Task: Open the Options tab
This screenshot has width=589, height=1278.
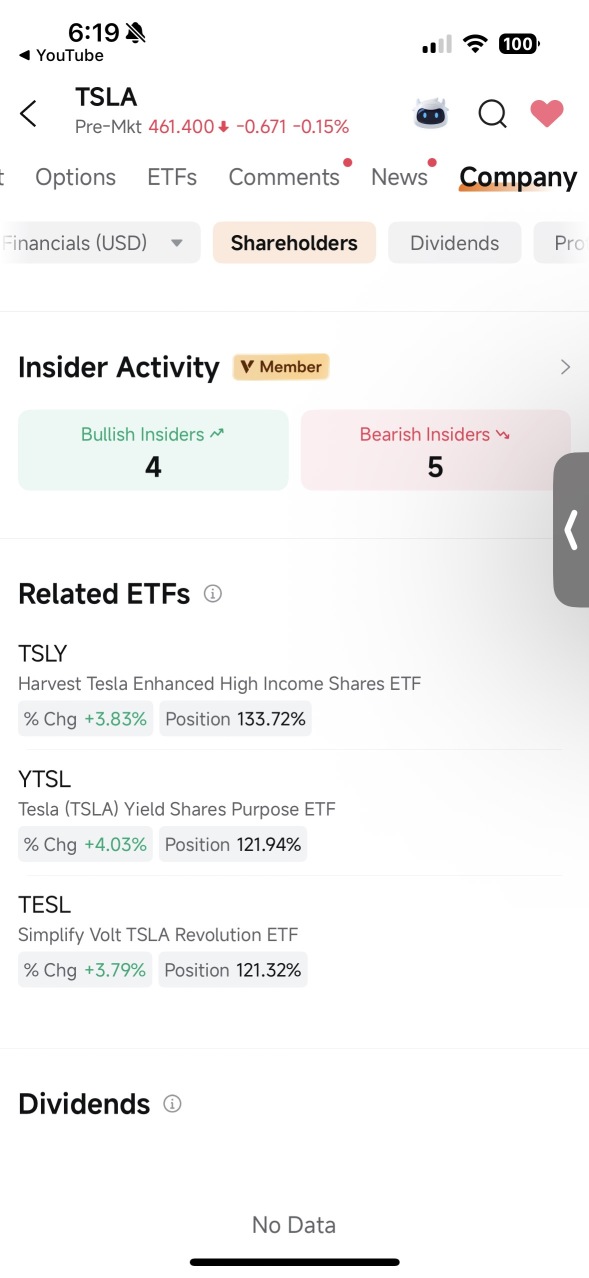Action: pos(75,177)
